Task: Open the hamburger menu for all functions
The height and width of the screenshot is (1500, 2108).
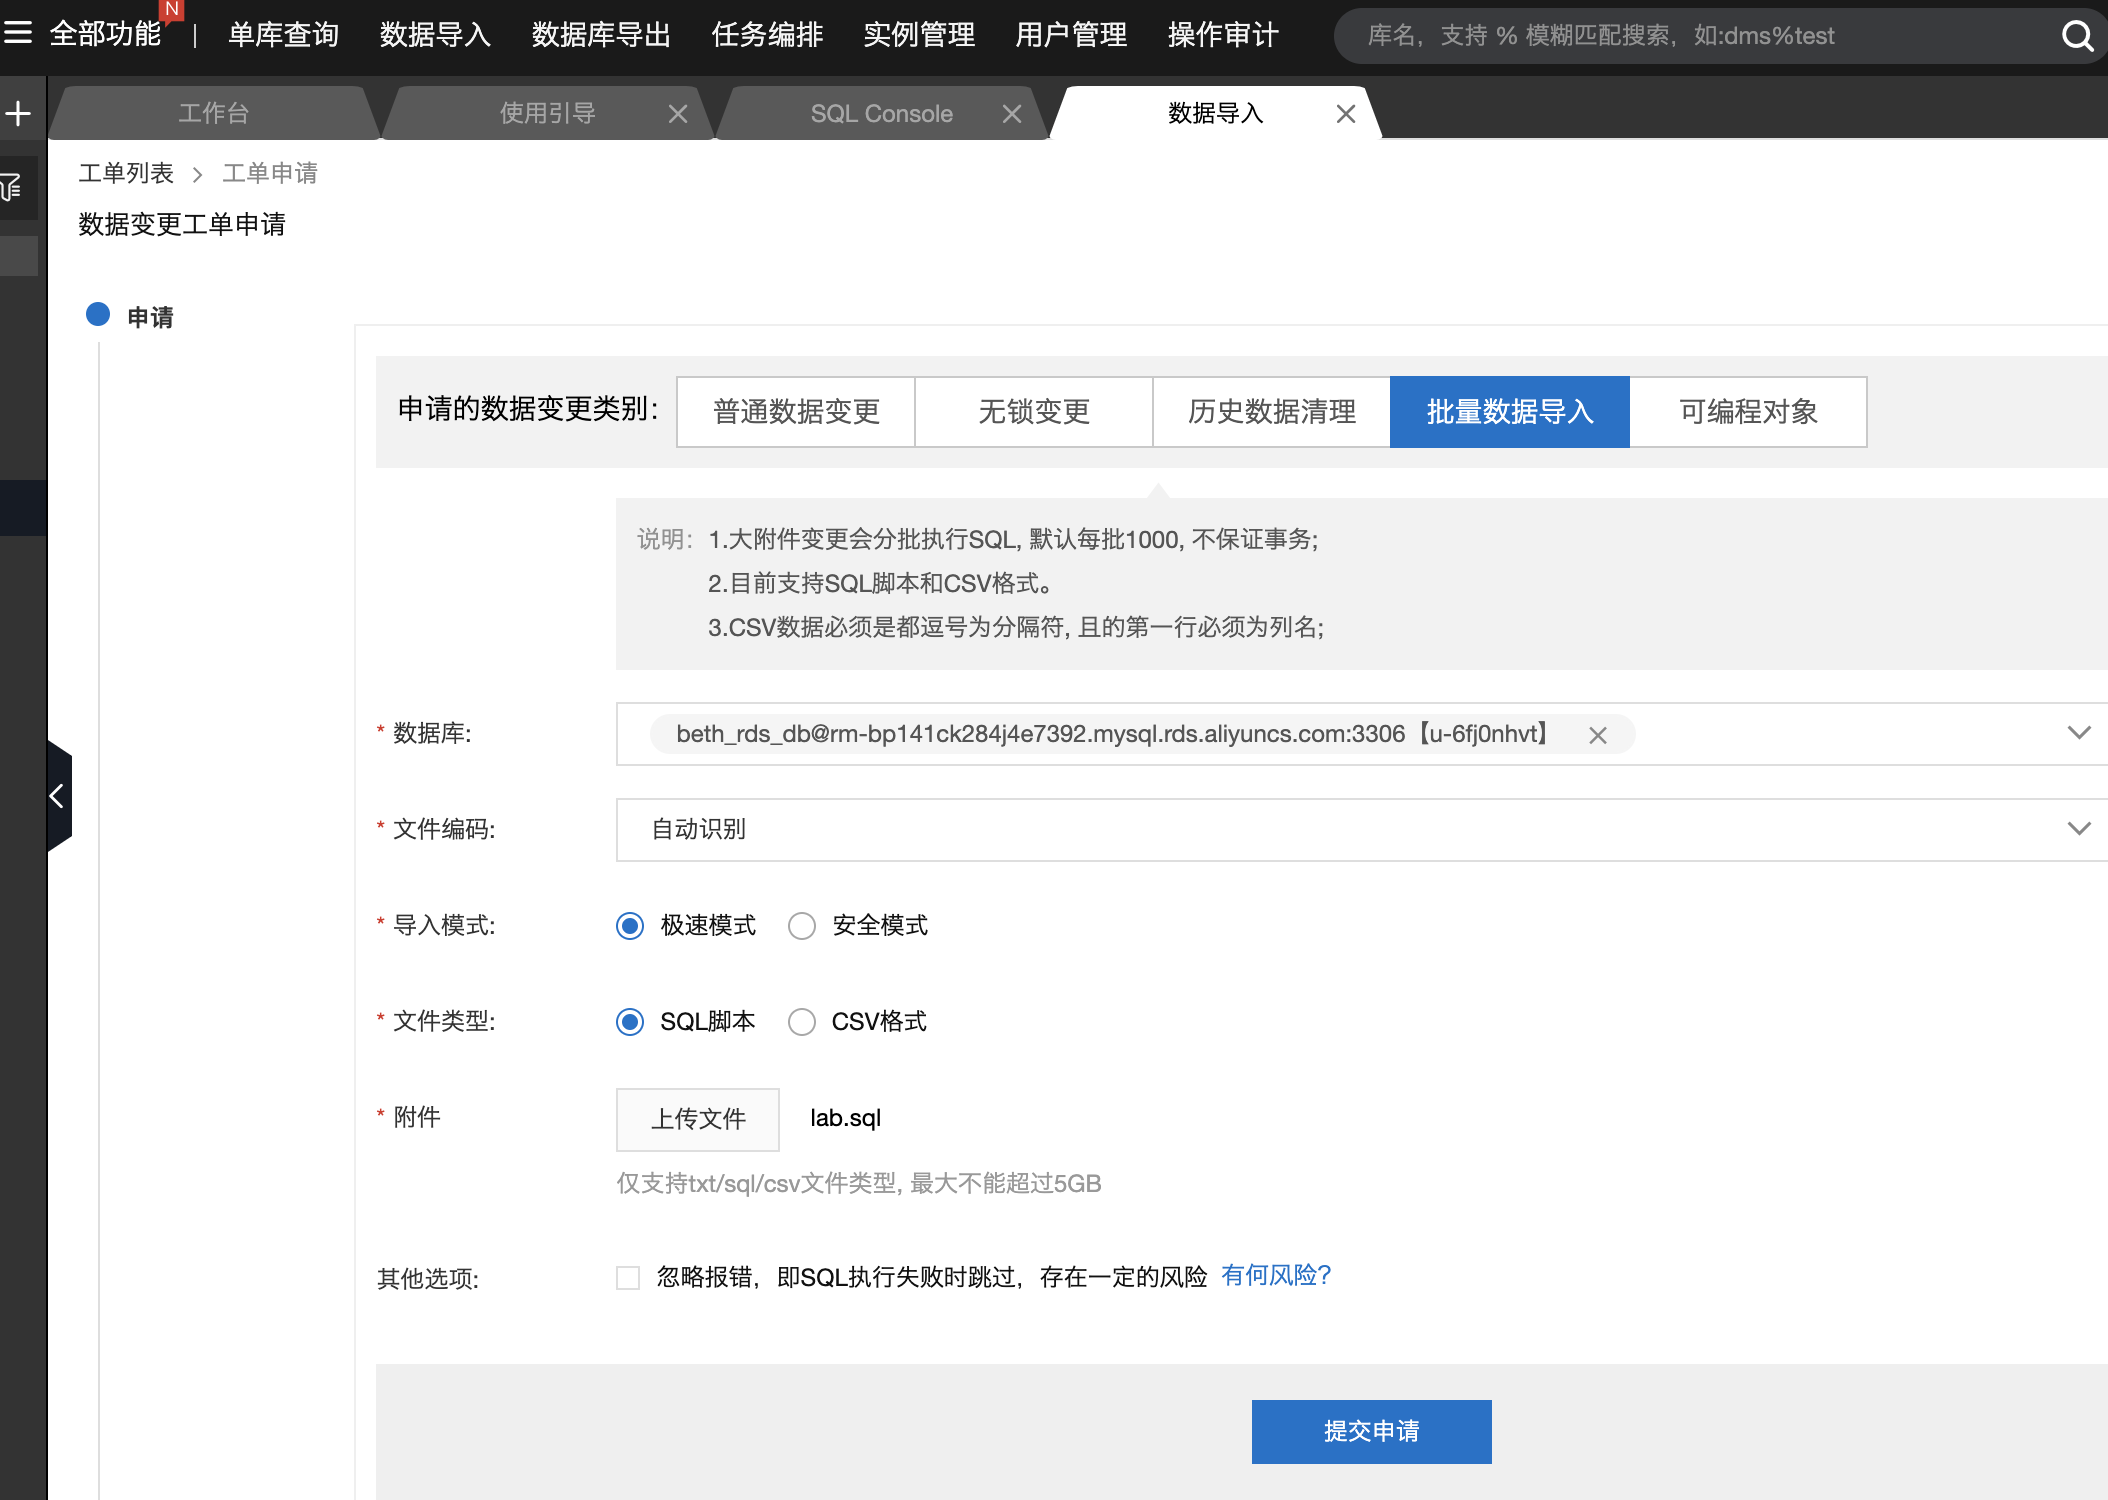Action: pos(18,34)
